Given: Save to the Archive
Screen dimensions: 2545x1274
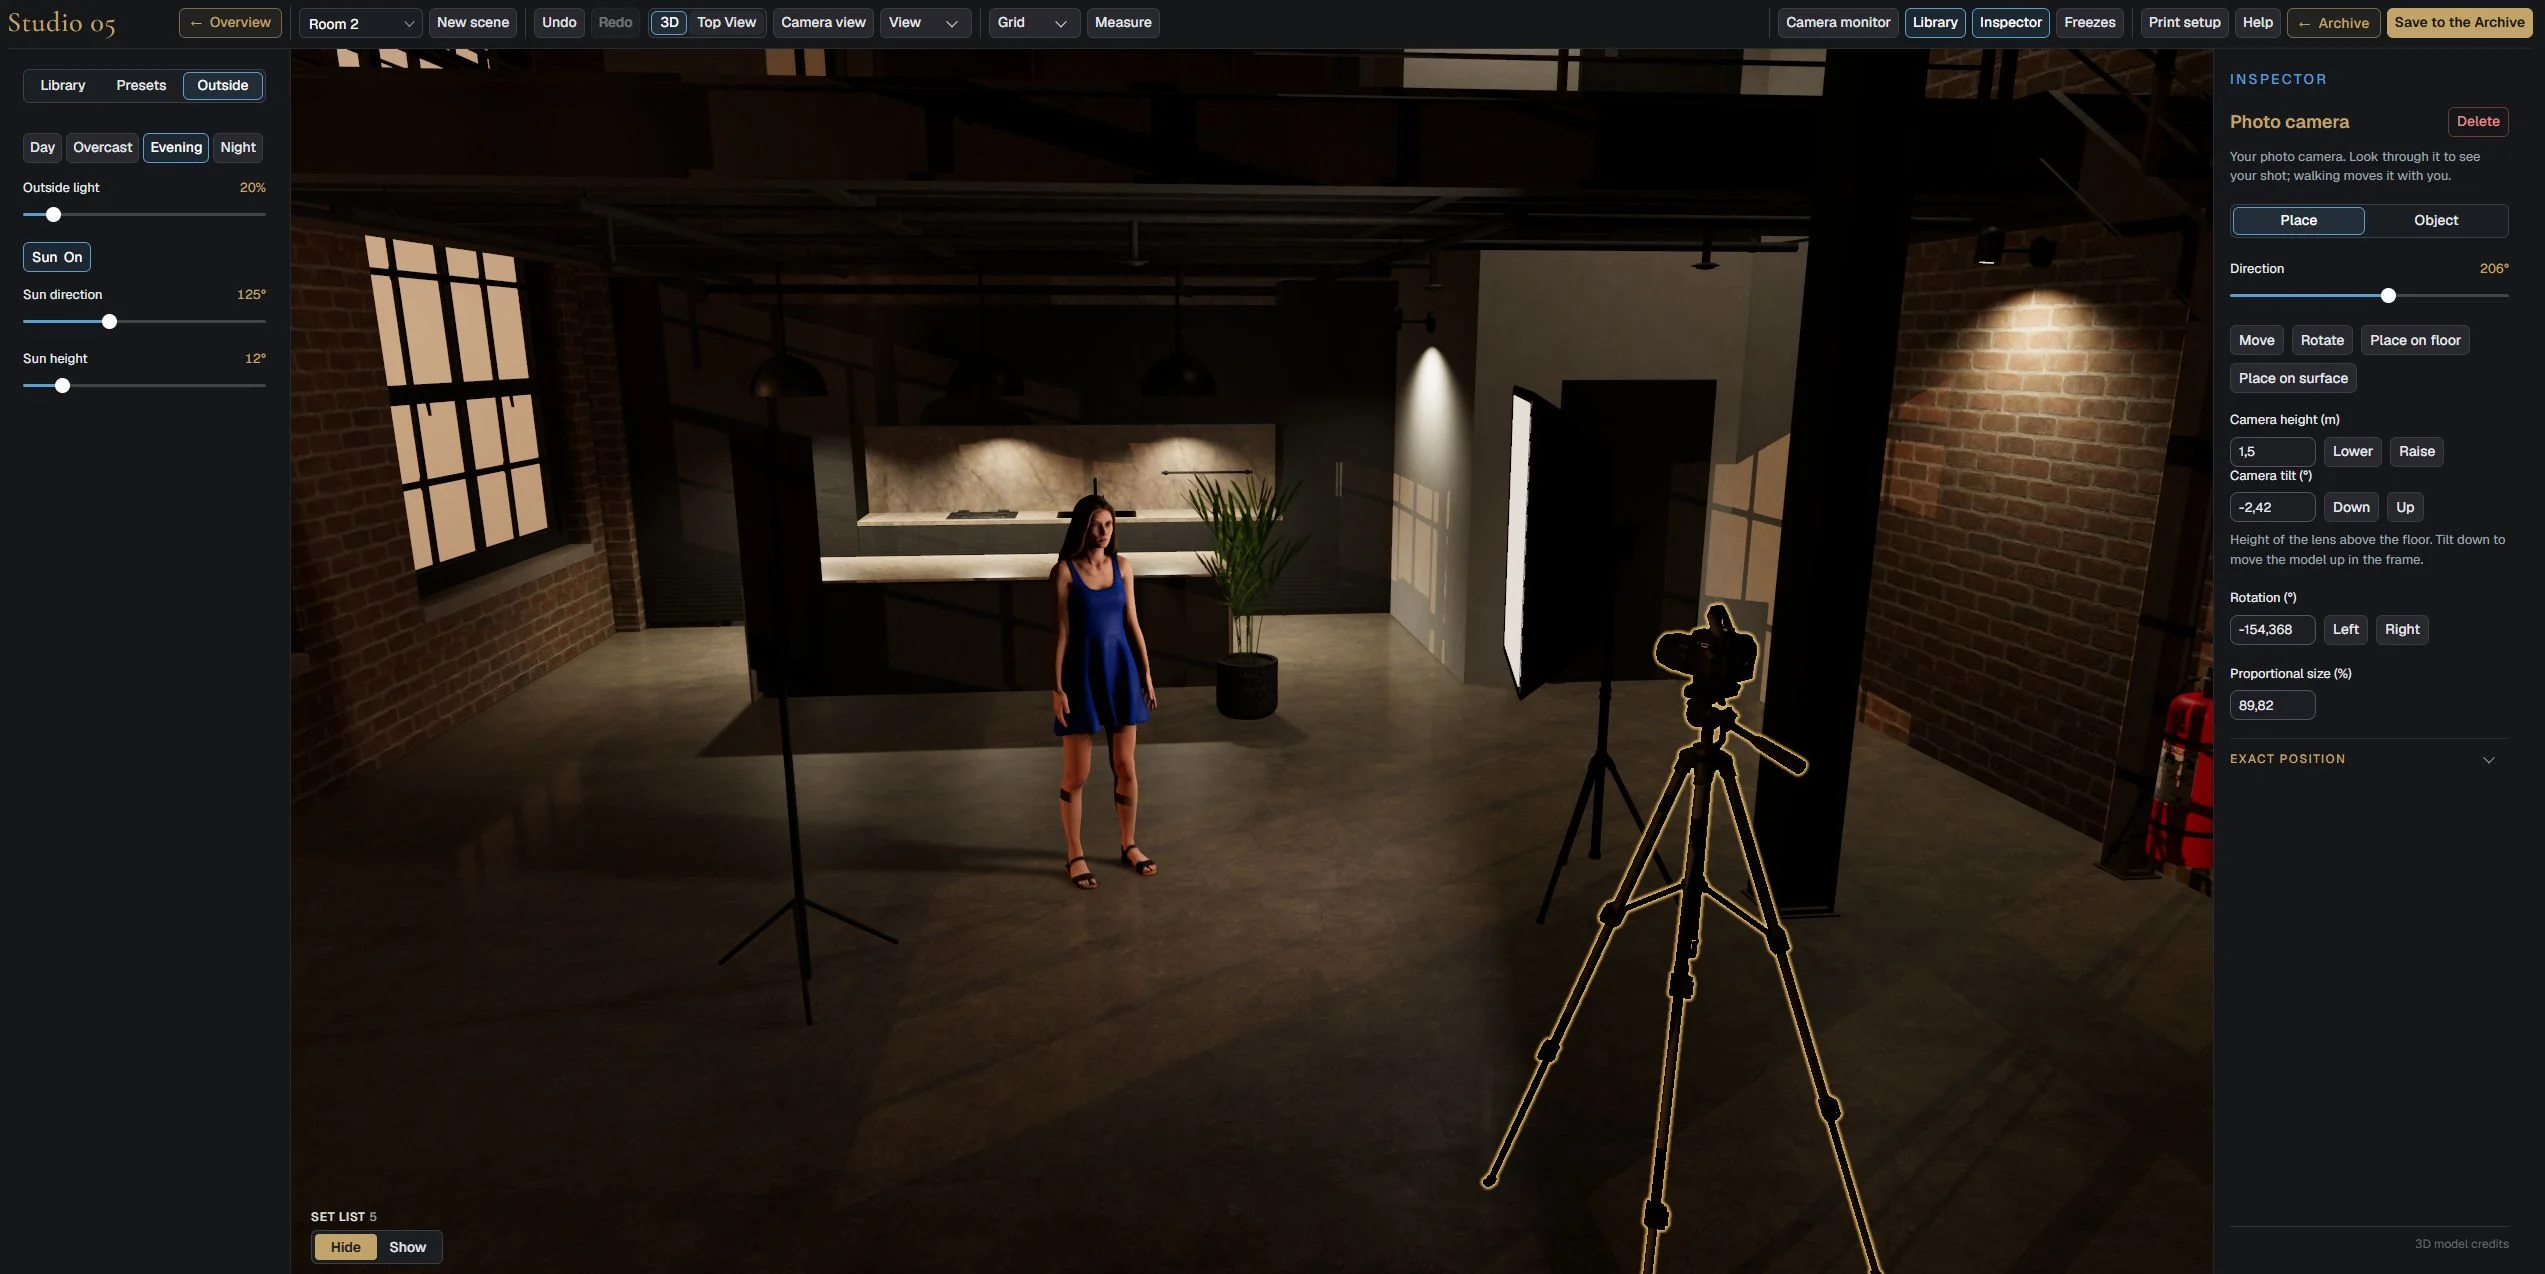Looking at the screenshot, I should [x=2459, y=23].
